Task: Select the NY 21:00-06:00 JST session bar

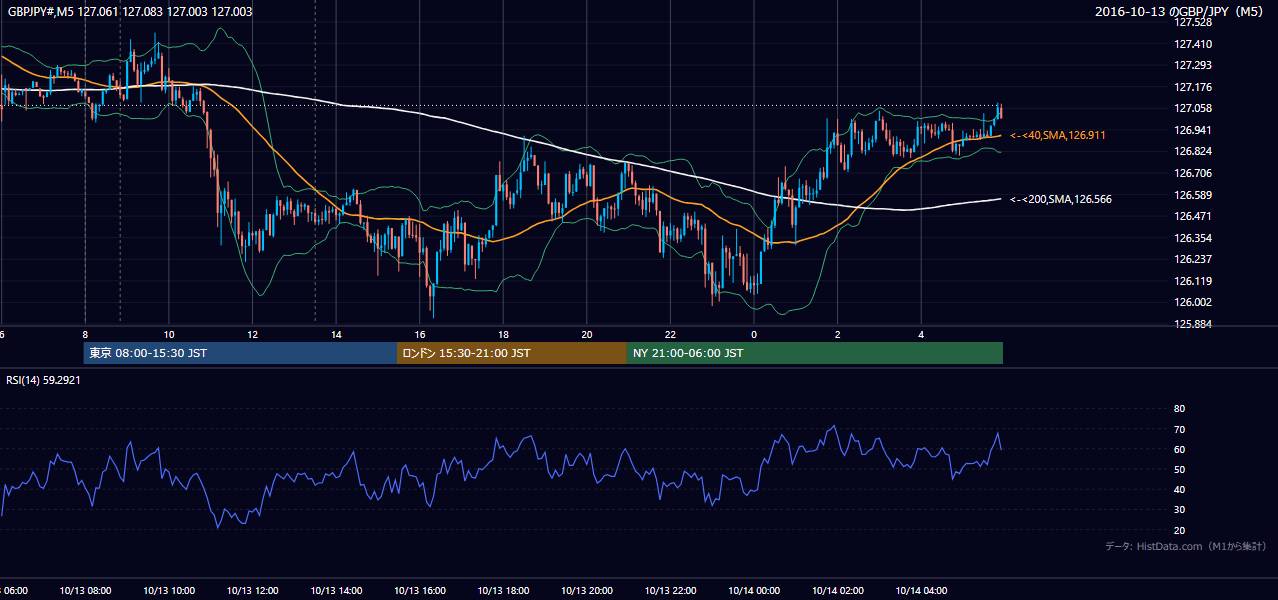Action: coord(815,353)
